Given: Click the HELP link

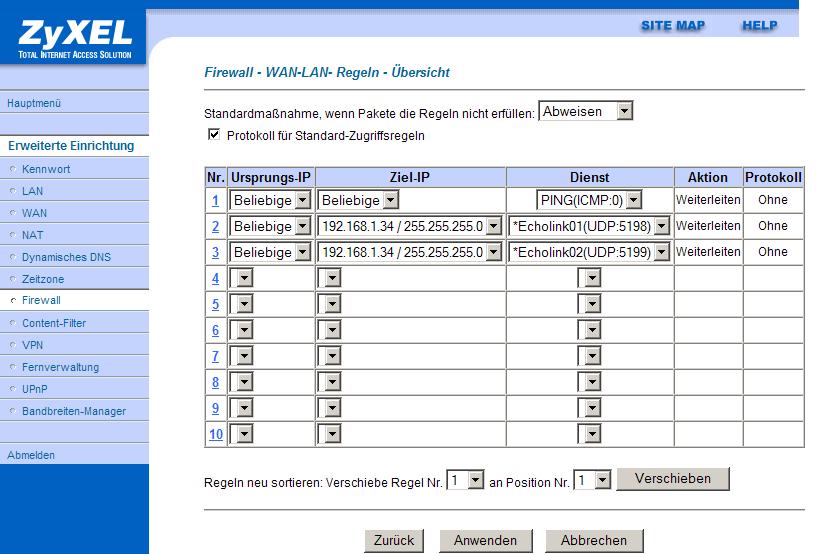Looking at the screenshot, I should [759, 26].
